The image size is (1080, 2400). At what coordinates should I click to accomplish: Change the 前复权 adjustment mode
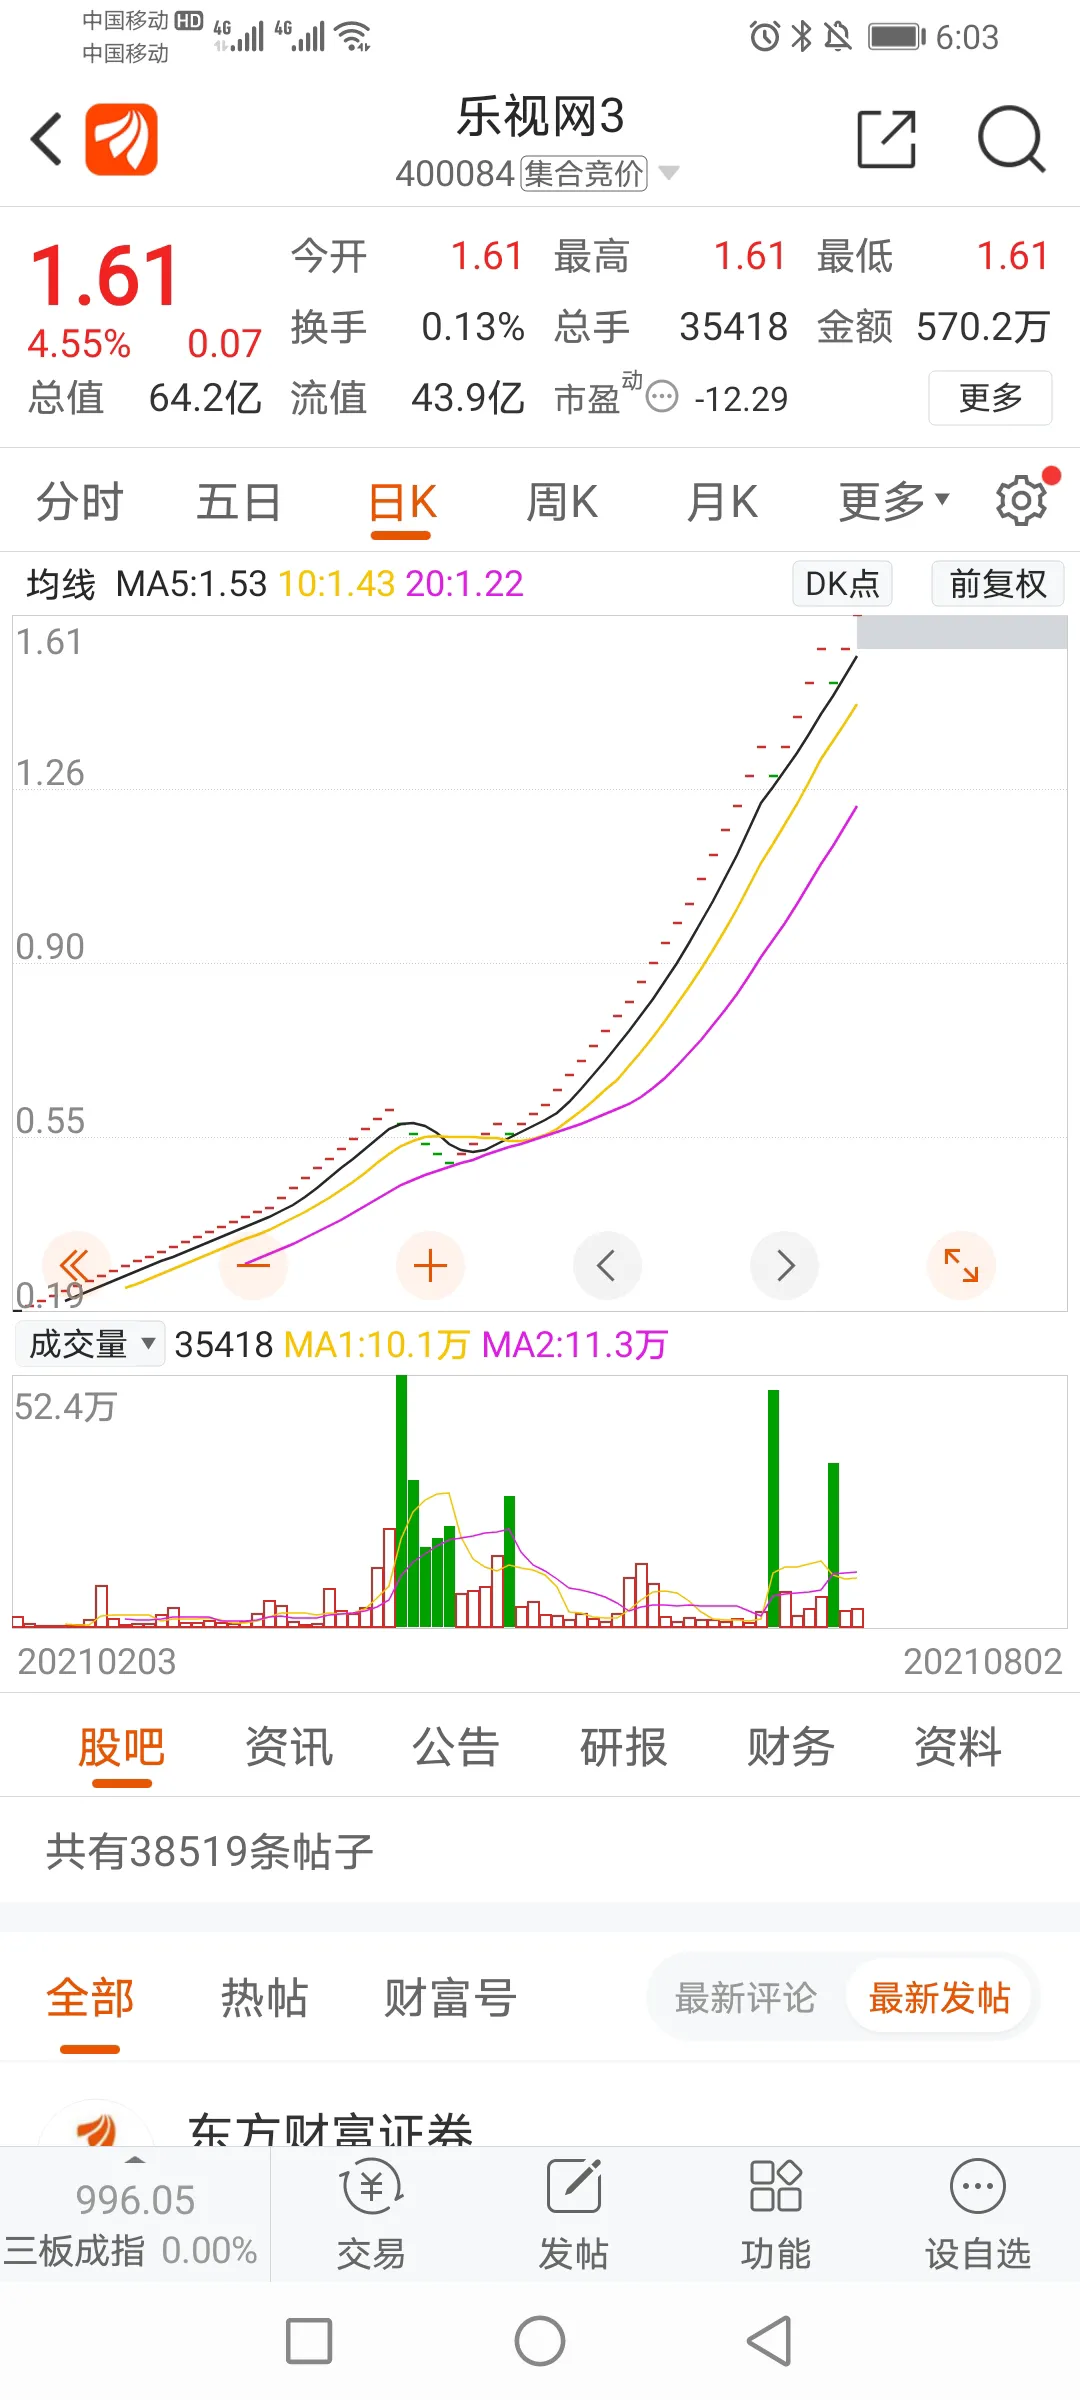click(x=997, y=583)
